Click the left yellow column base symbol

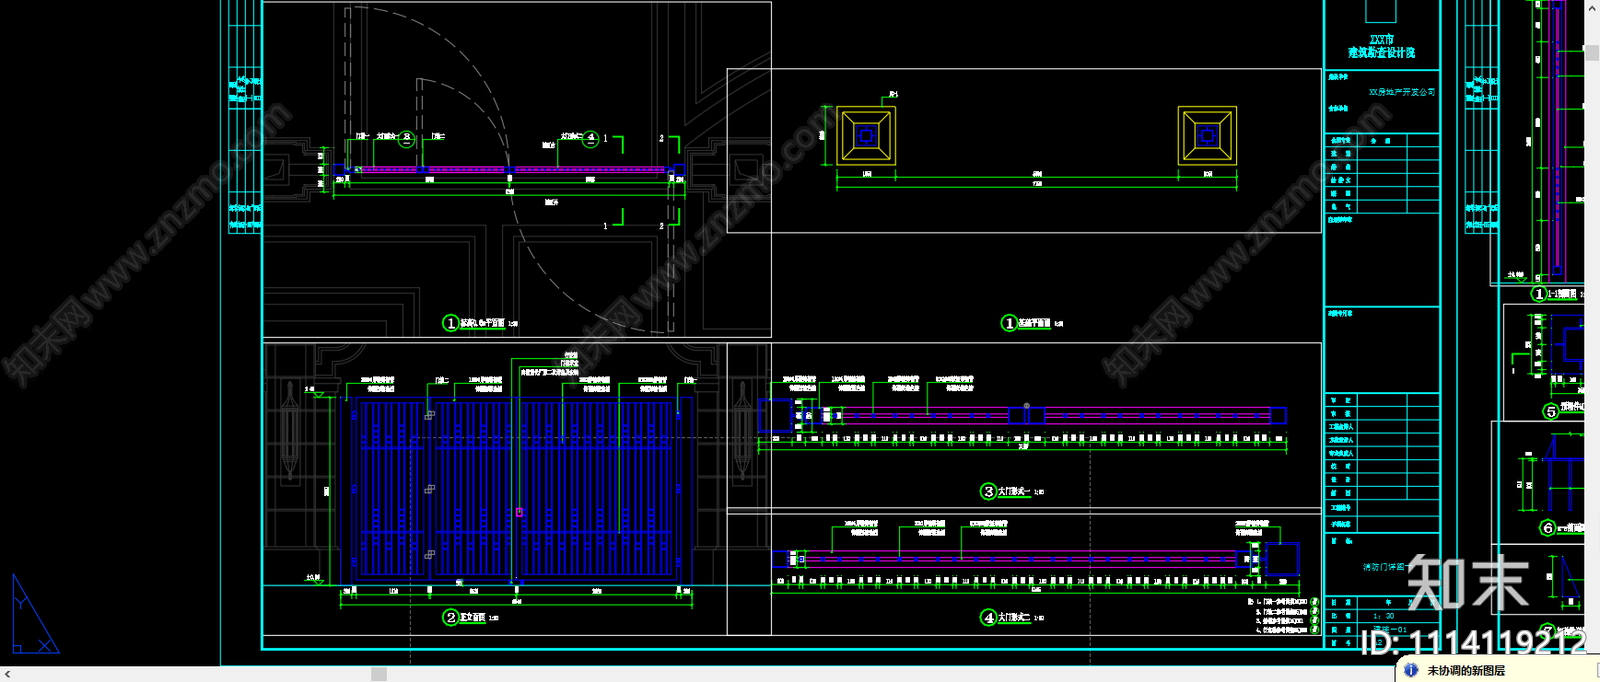[x=866, y=136]
